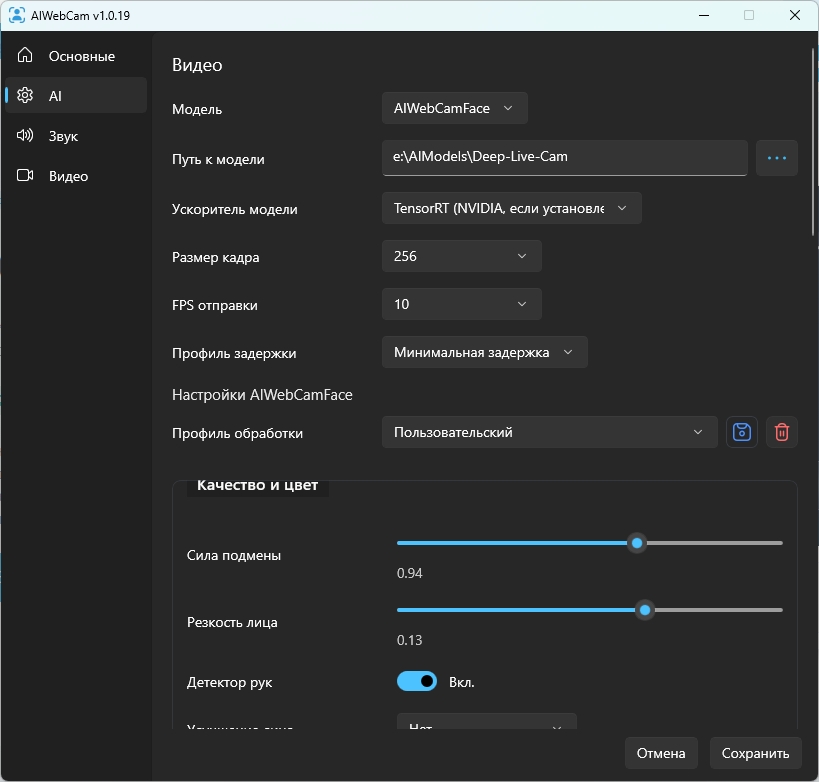Click the Качество и цвет group title

pos(257,485)
